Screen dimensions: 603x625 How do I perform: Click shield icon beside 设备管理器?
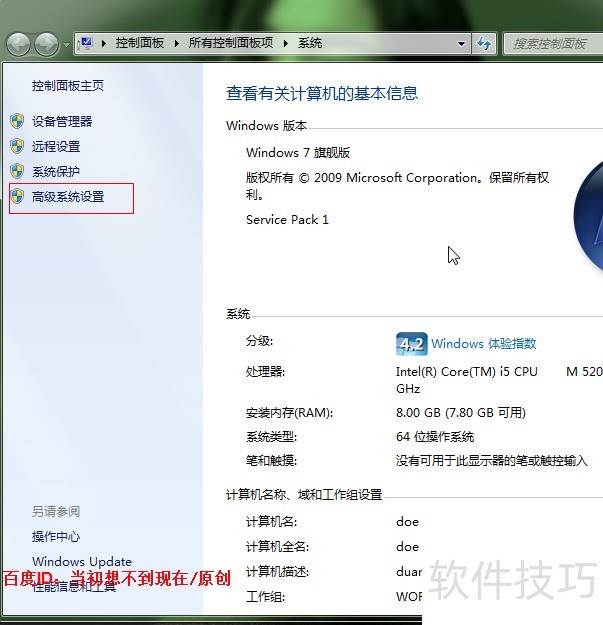17,121
